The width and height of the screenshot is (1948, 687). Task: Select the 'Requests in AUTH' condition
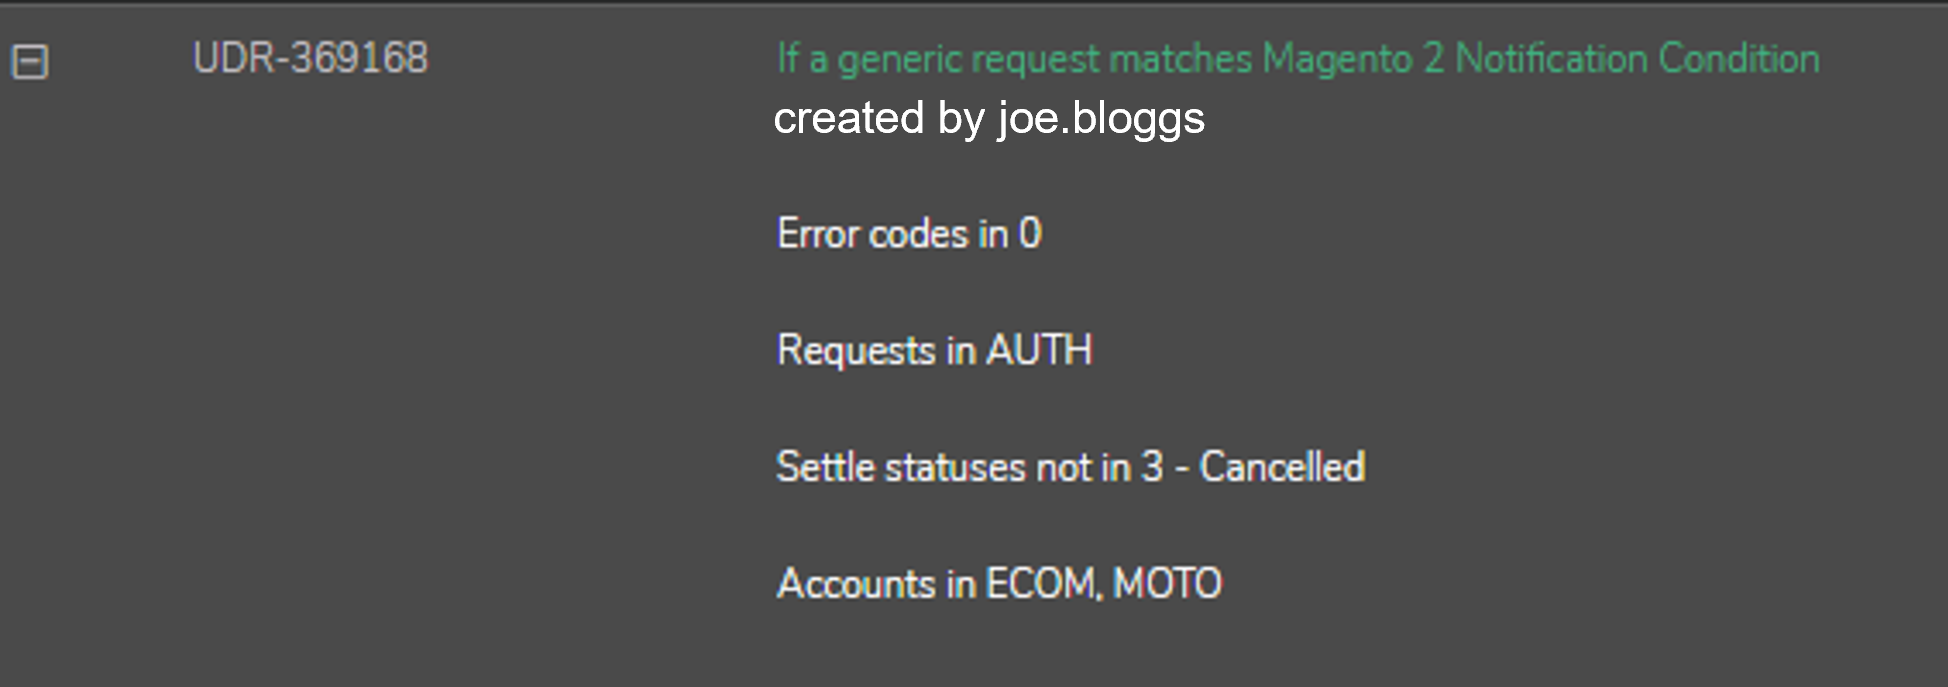click(x=934, y=350)
